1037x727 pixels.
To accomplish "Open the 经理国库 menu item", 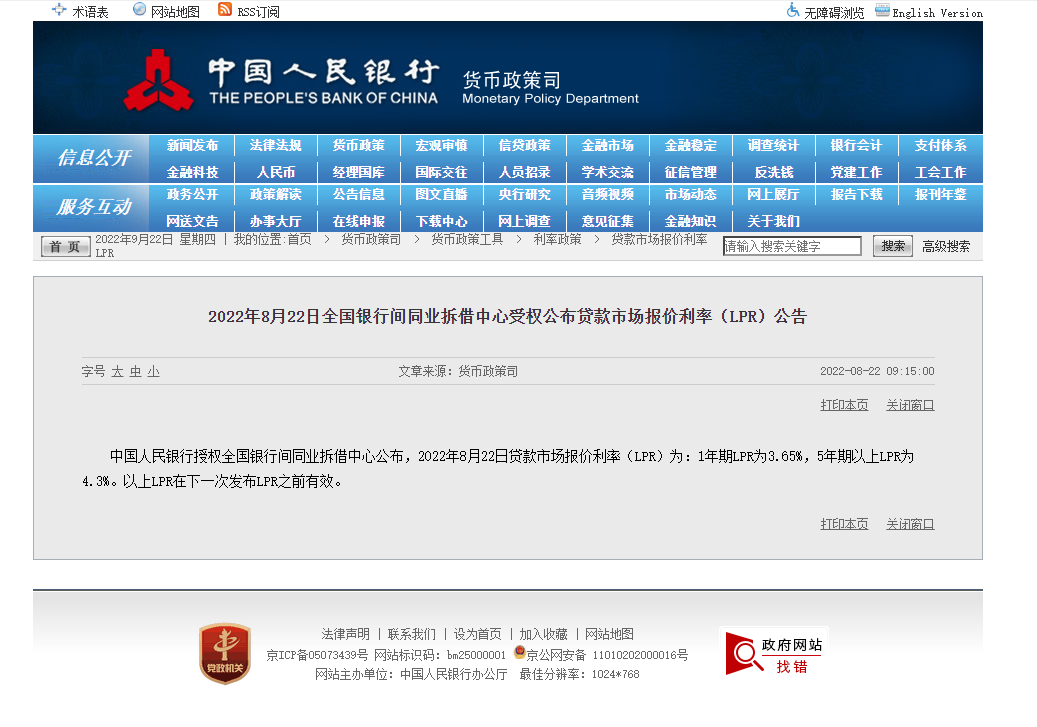I will pyautogui.click(x=358, y=173).
